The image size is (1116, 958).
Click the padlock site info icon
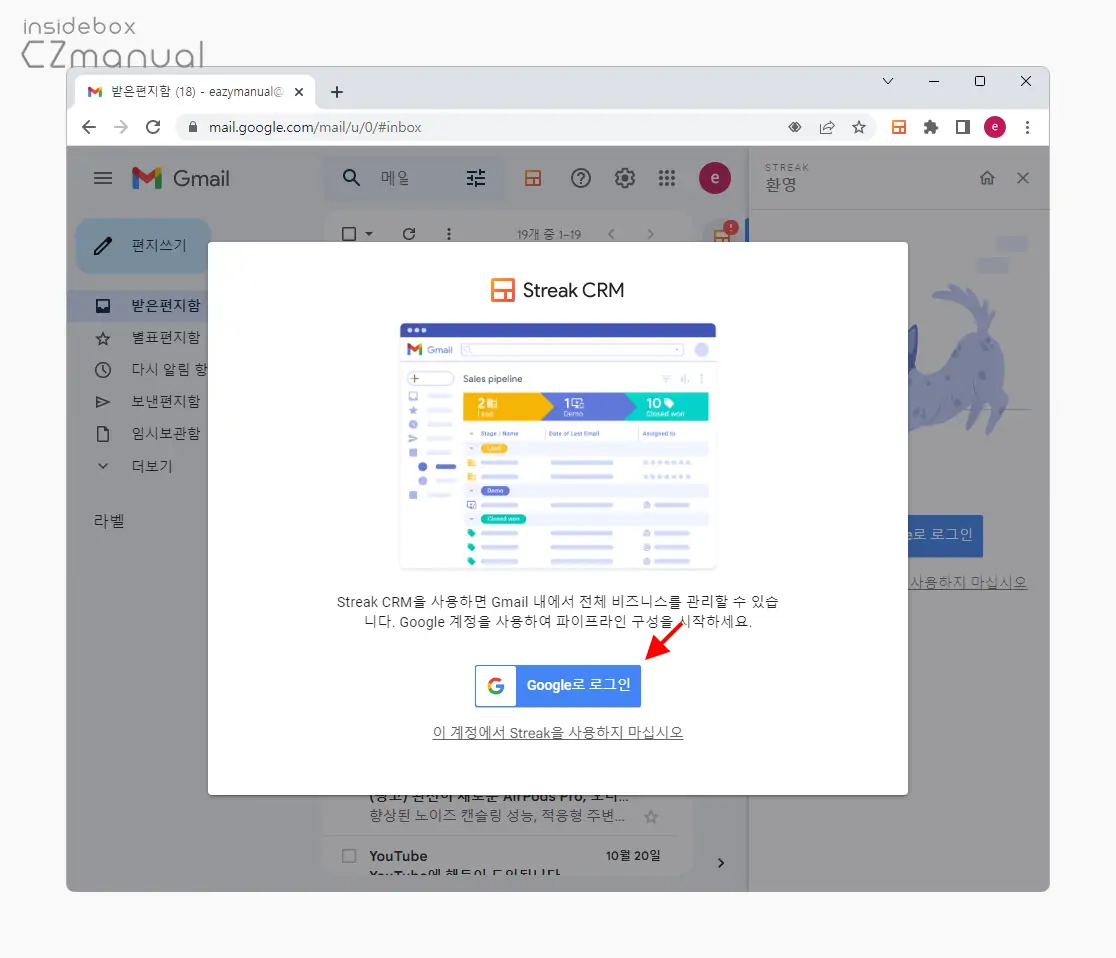pos(192,127)
